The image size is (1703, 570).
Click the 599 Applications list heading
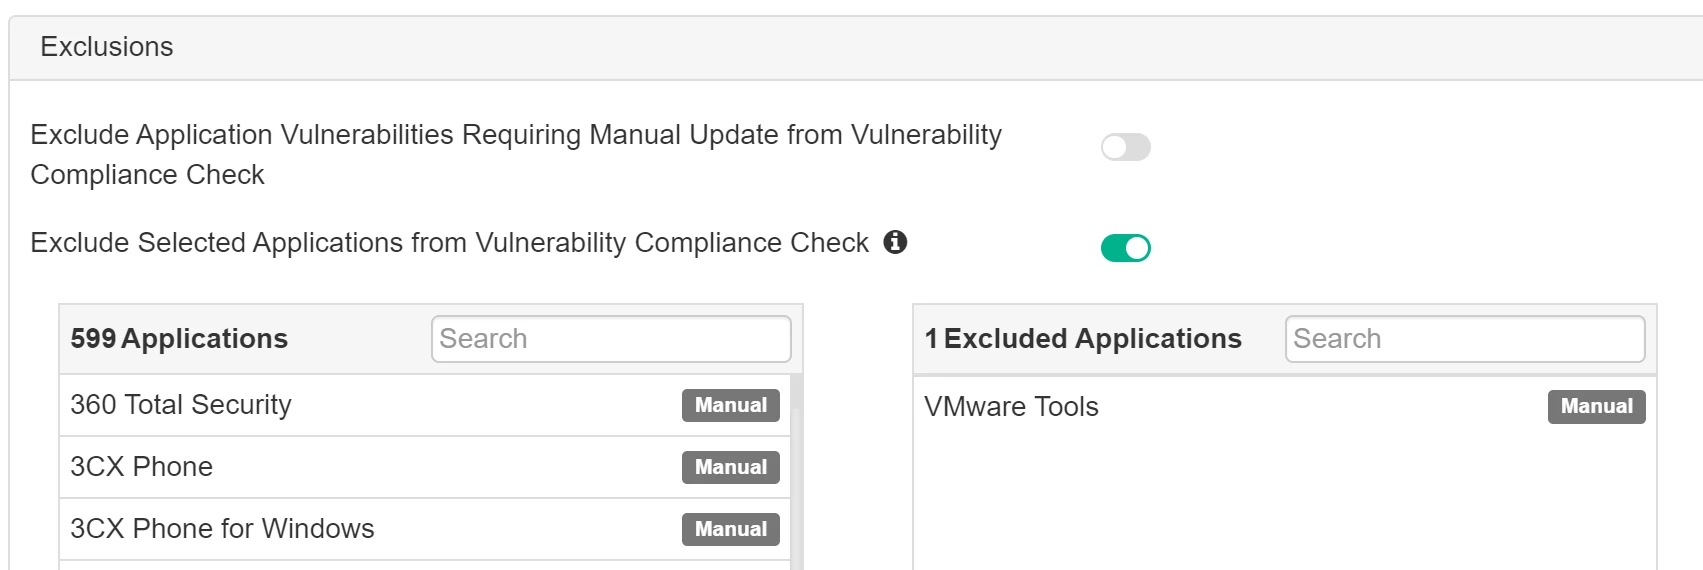click(179, 339)
